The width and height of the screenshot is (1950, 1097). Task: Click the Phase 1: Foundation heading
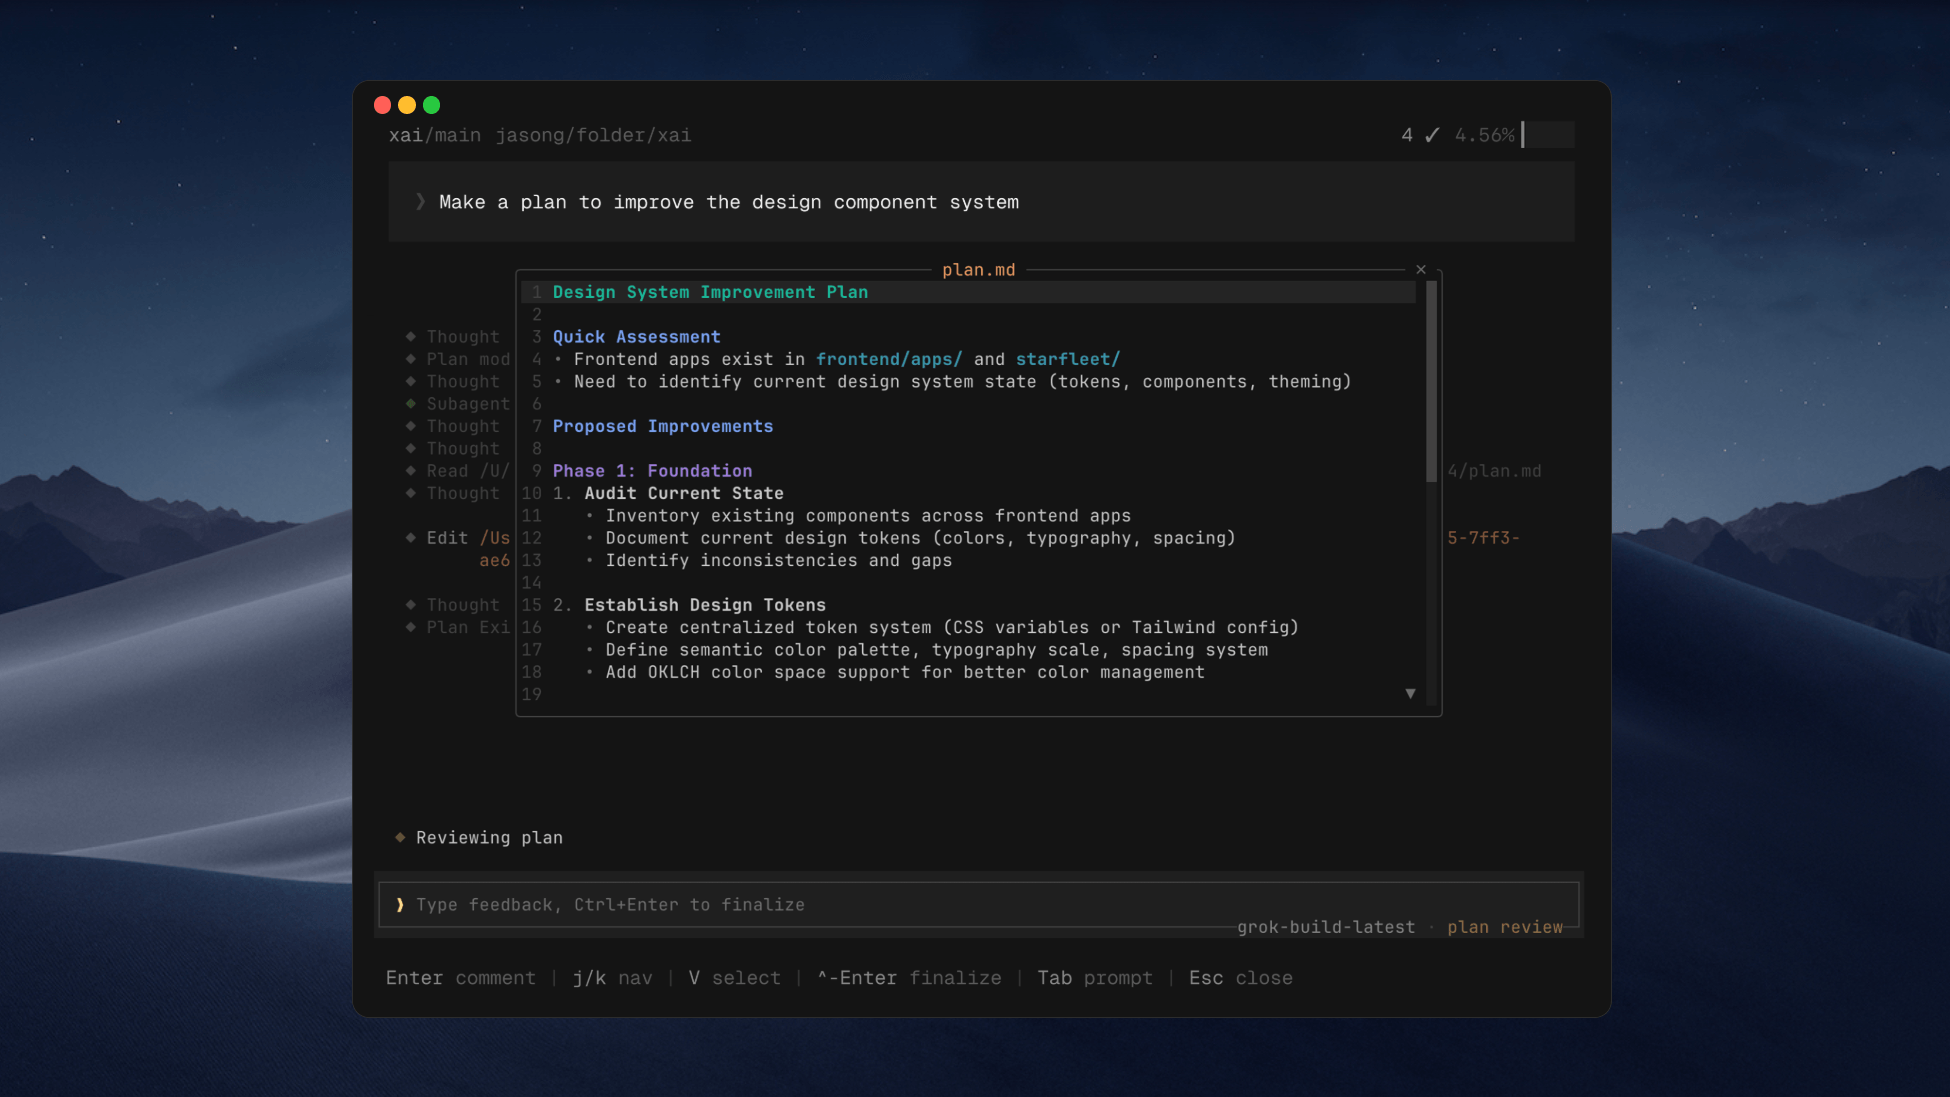click(x=652, y=471)
